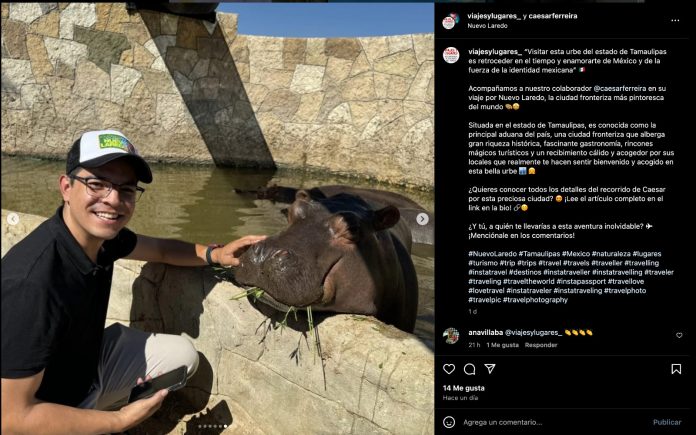The image size is (696, 435).
Task: Click the Publicar button
Action: [666, 422]
